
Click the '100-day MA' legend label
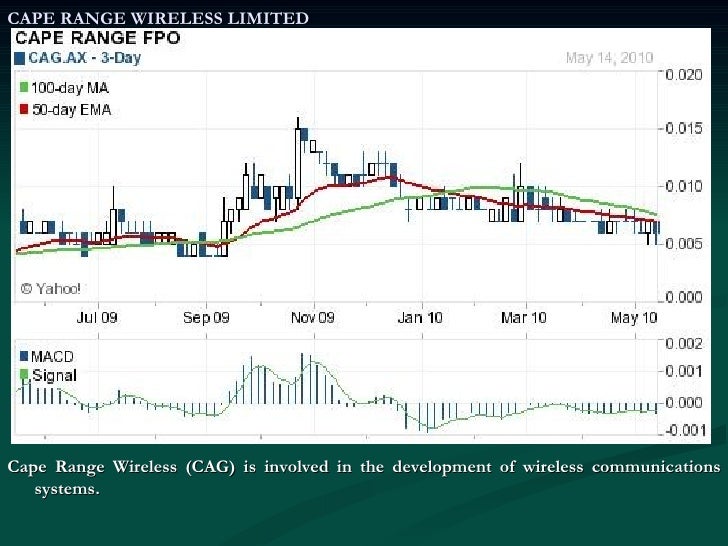70,87
